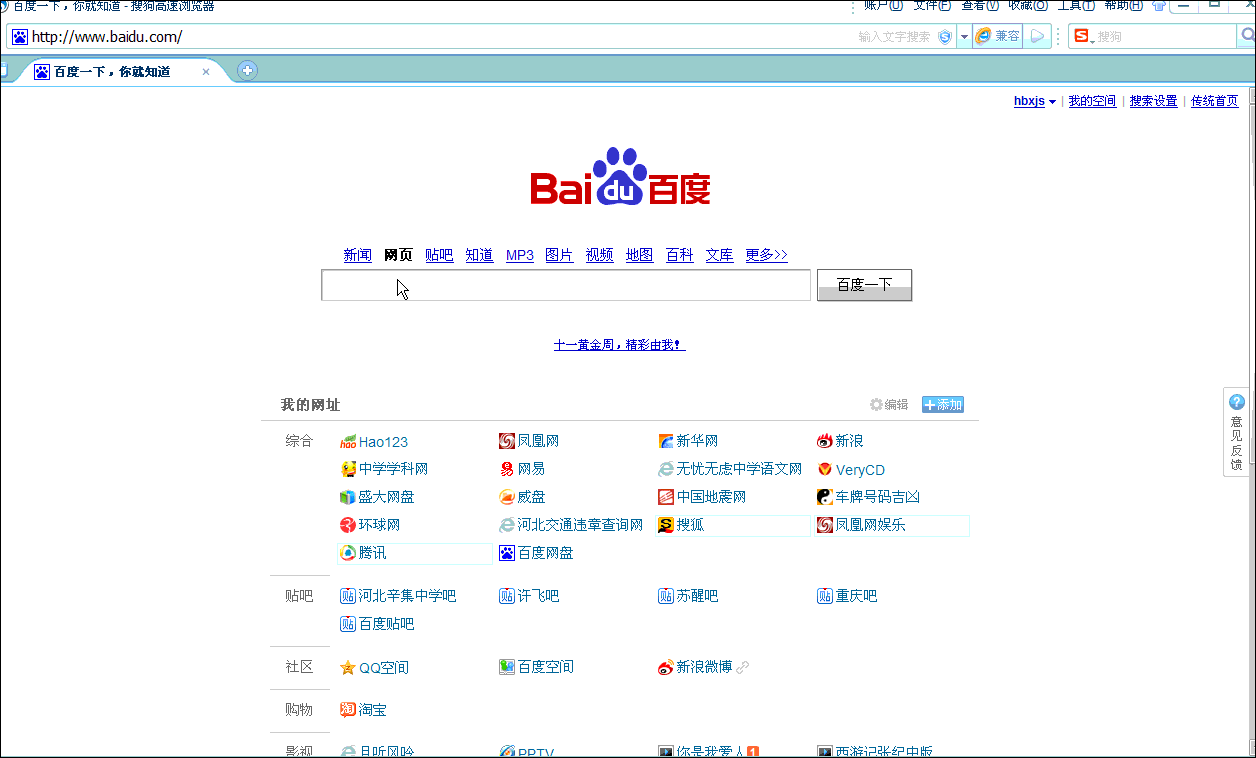Switch to the MP3 search category

click(x=520, y=255)
